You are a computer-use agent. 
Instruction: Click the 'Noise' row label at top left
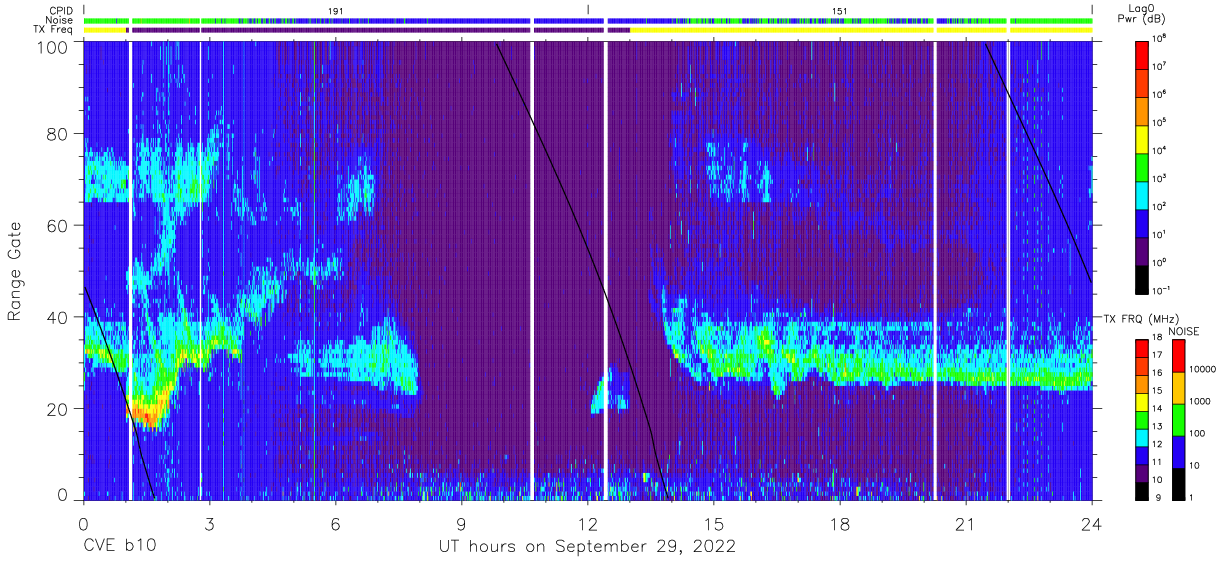click(x=59, y=19)
